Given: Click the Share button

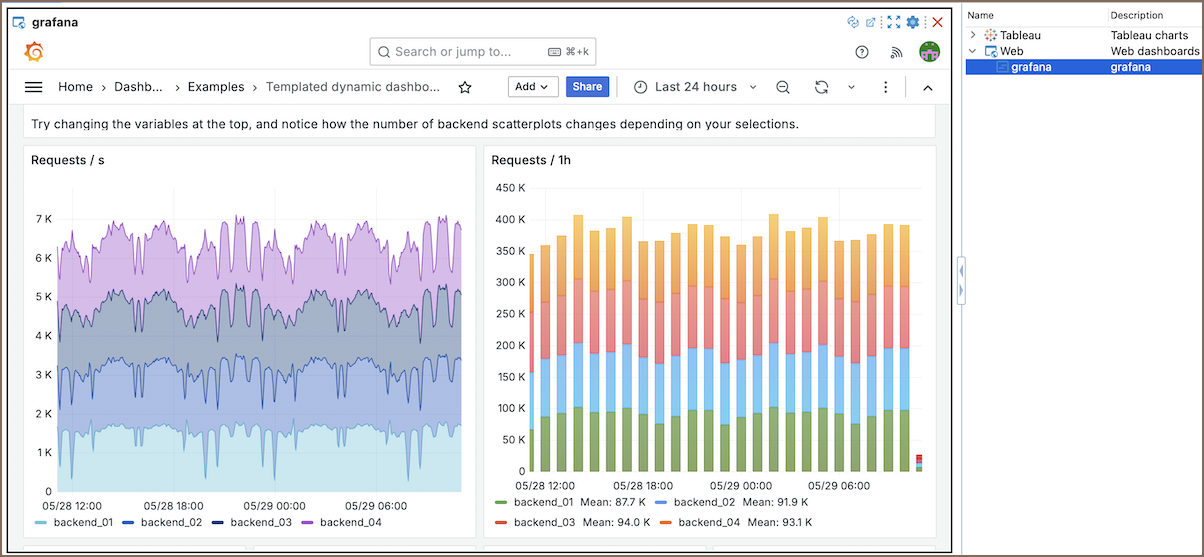Looking at the screenshot, I should (x=587, y=87).
